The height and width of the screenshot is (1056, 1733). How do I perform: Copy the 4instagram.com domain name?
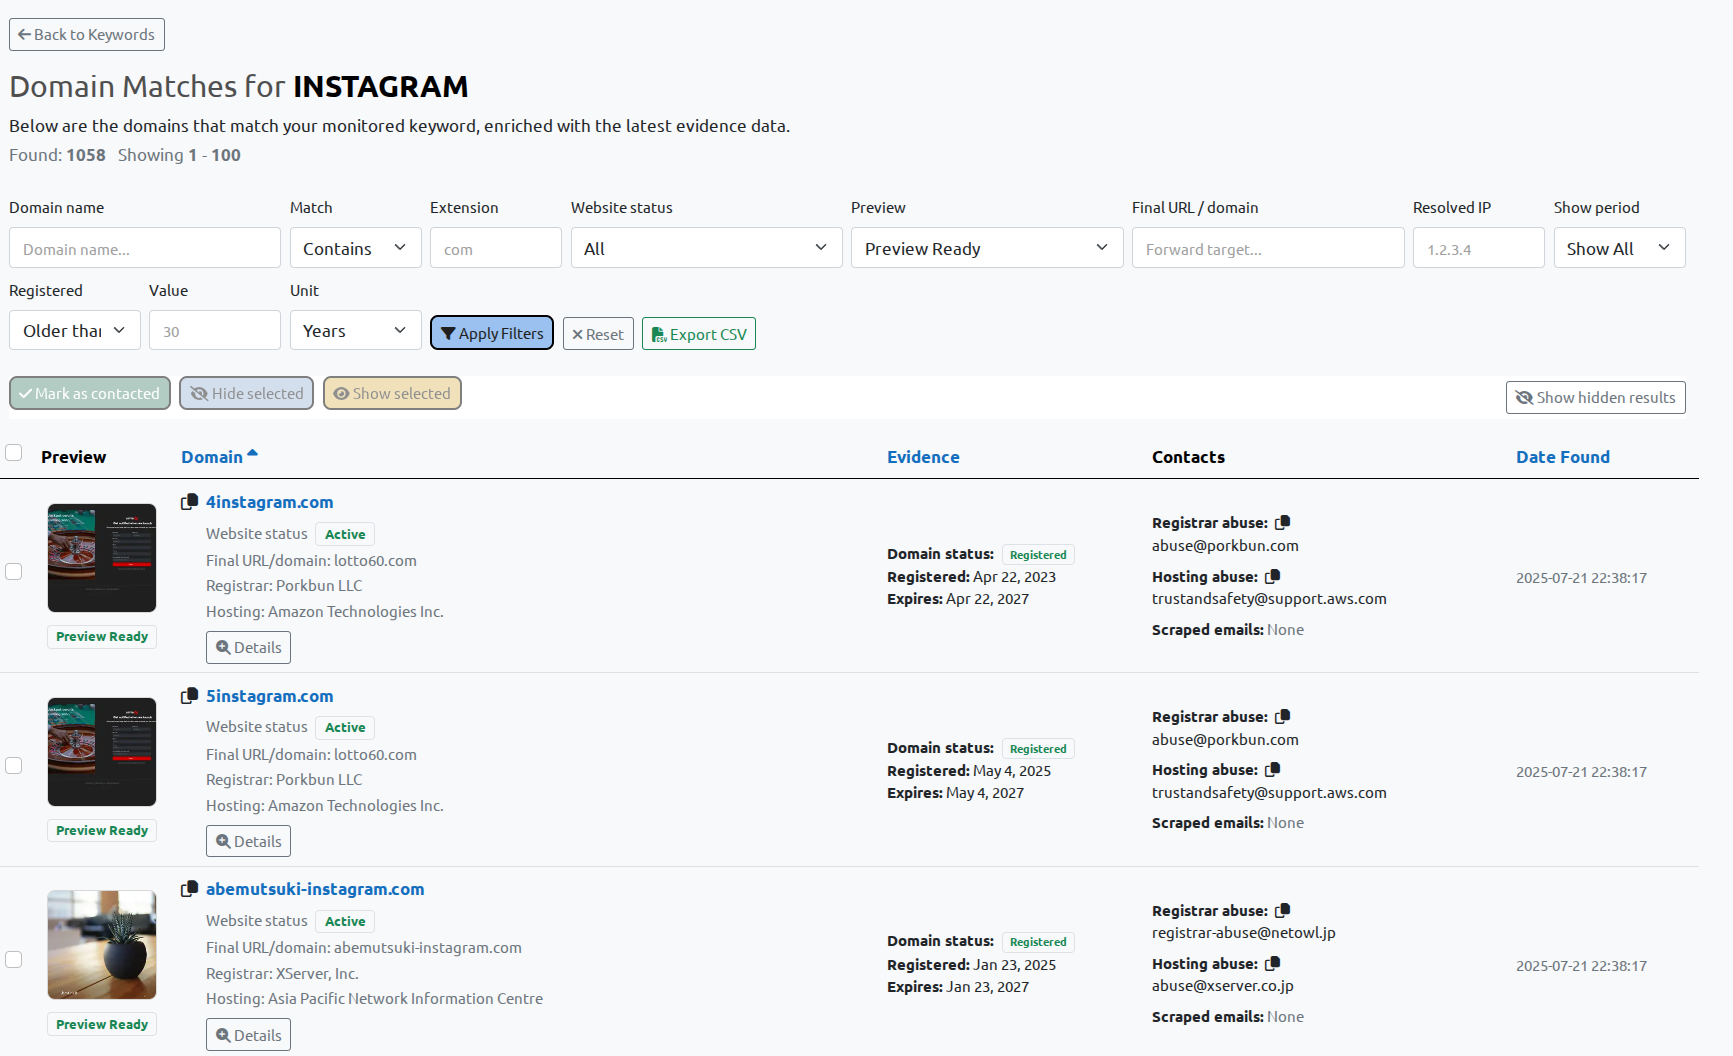[189, 502]
